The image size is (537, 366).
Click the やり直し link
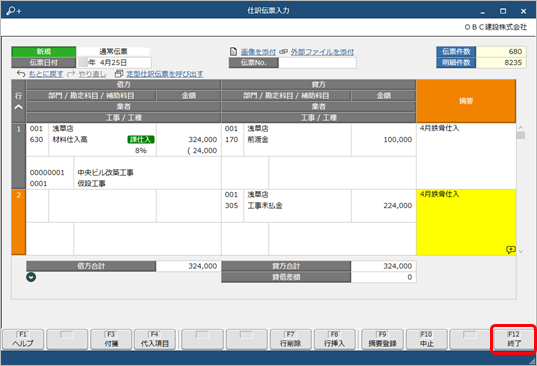92,74
